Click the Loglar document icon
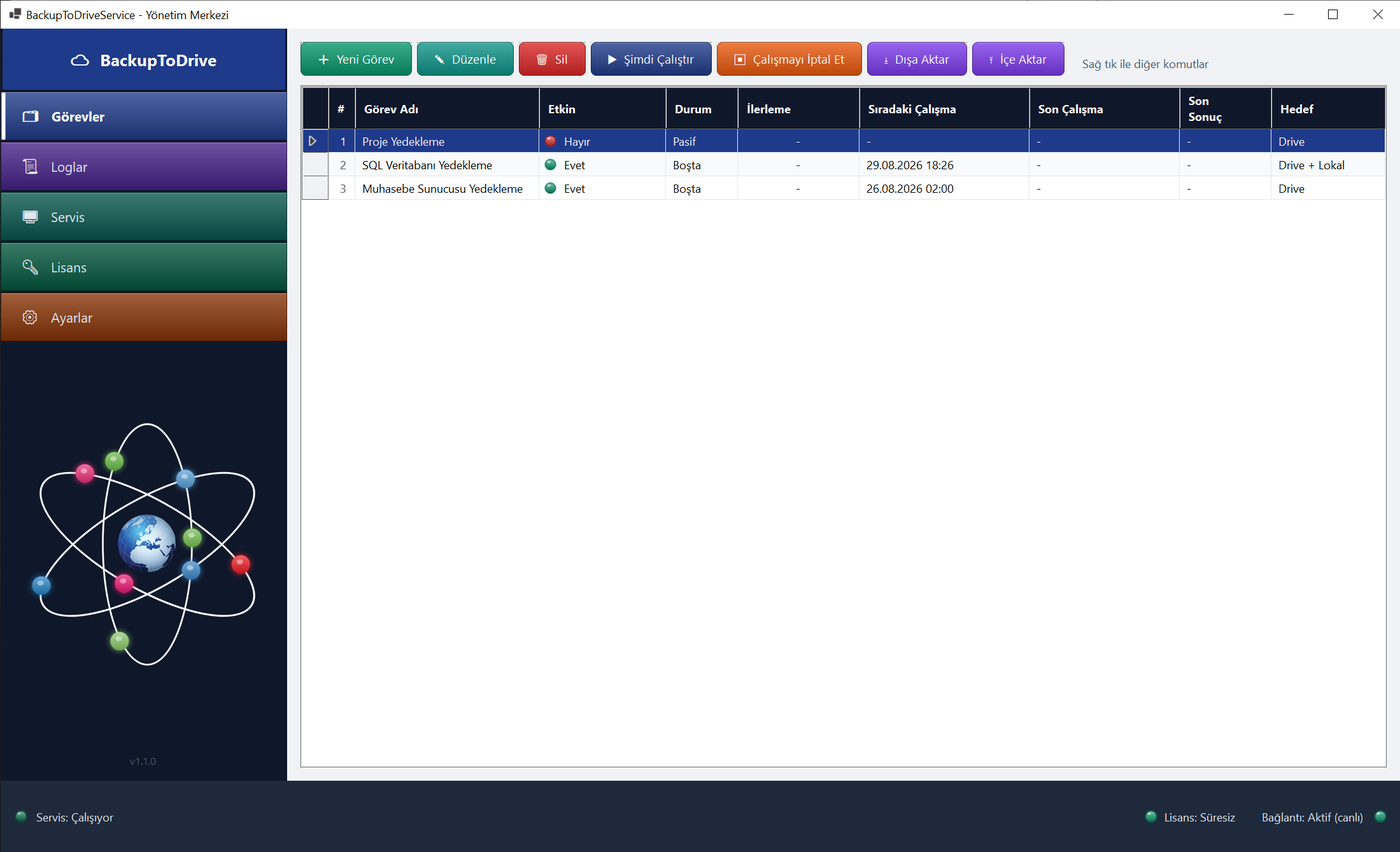 click(30, 167)
